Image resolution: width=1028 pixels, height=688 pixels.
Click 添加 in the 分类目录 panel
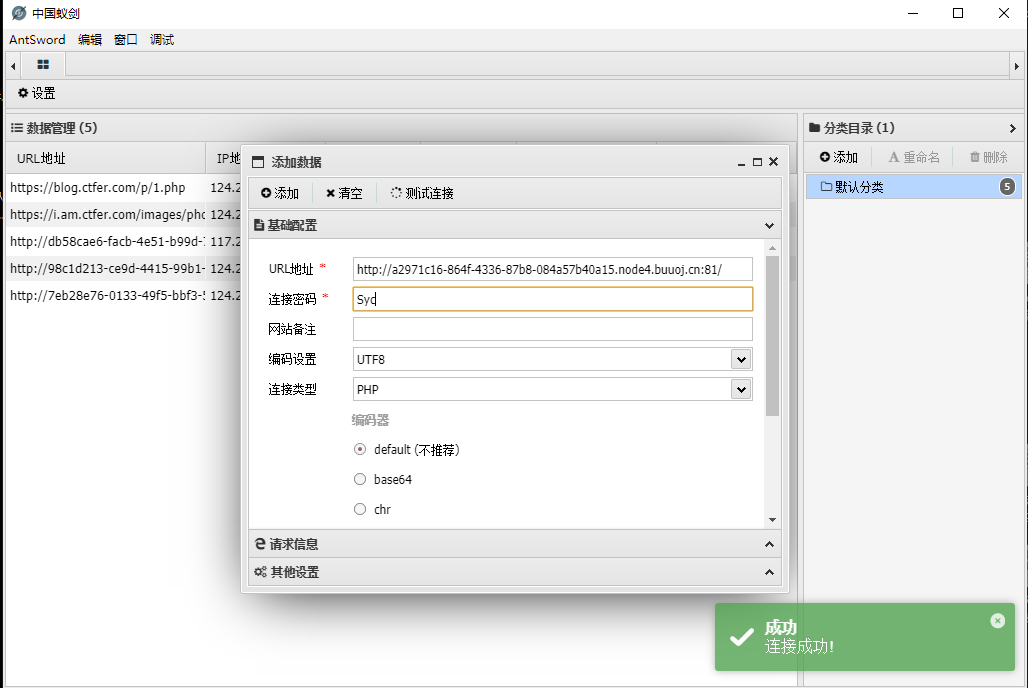tap(839, 157)
